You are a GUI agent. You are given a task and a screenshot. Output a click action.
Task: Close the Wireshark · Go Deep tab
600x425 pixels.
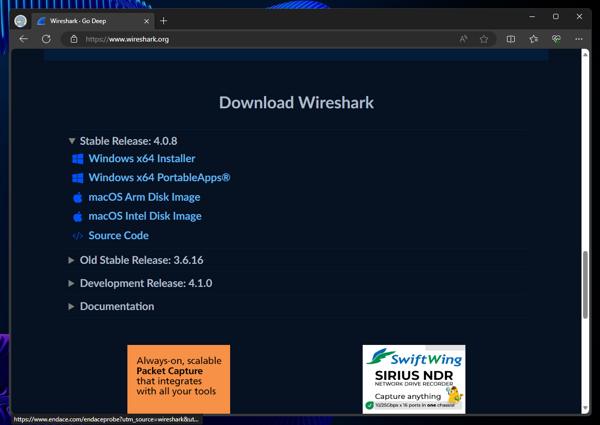pyautogui.click(x=147, y=21)
